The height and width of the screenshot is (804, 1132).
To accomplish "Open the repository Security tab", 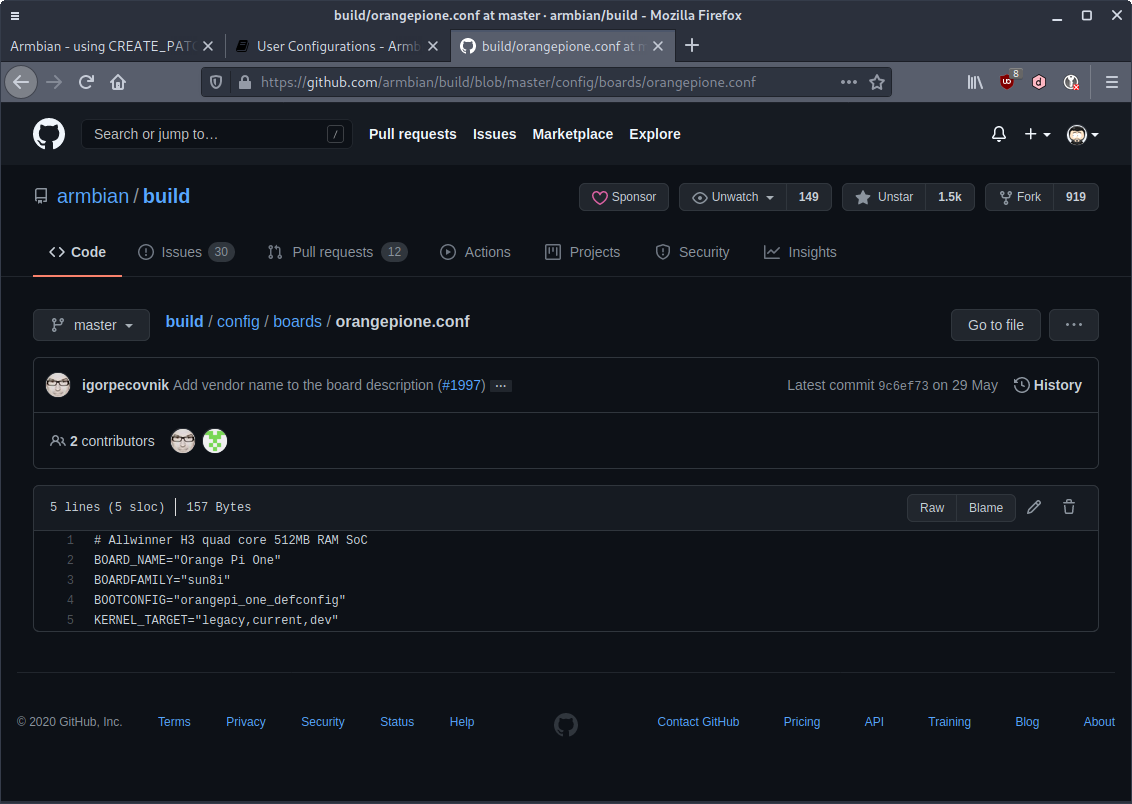I will pyautogui.click(x=692, y=252).
